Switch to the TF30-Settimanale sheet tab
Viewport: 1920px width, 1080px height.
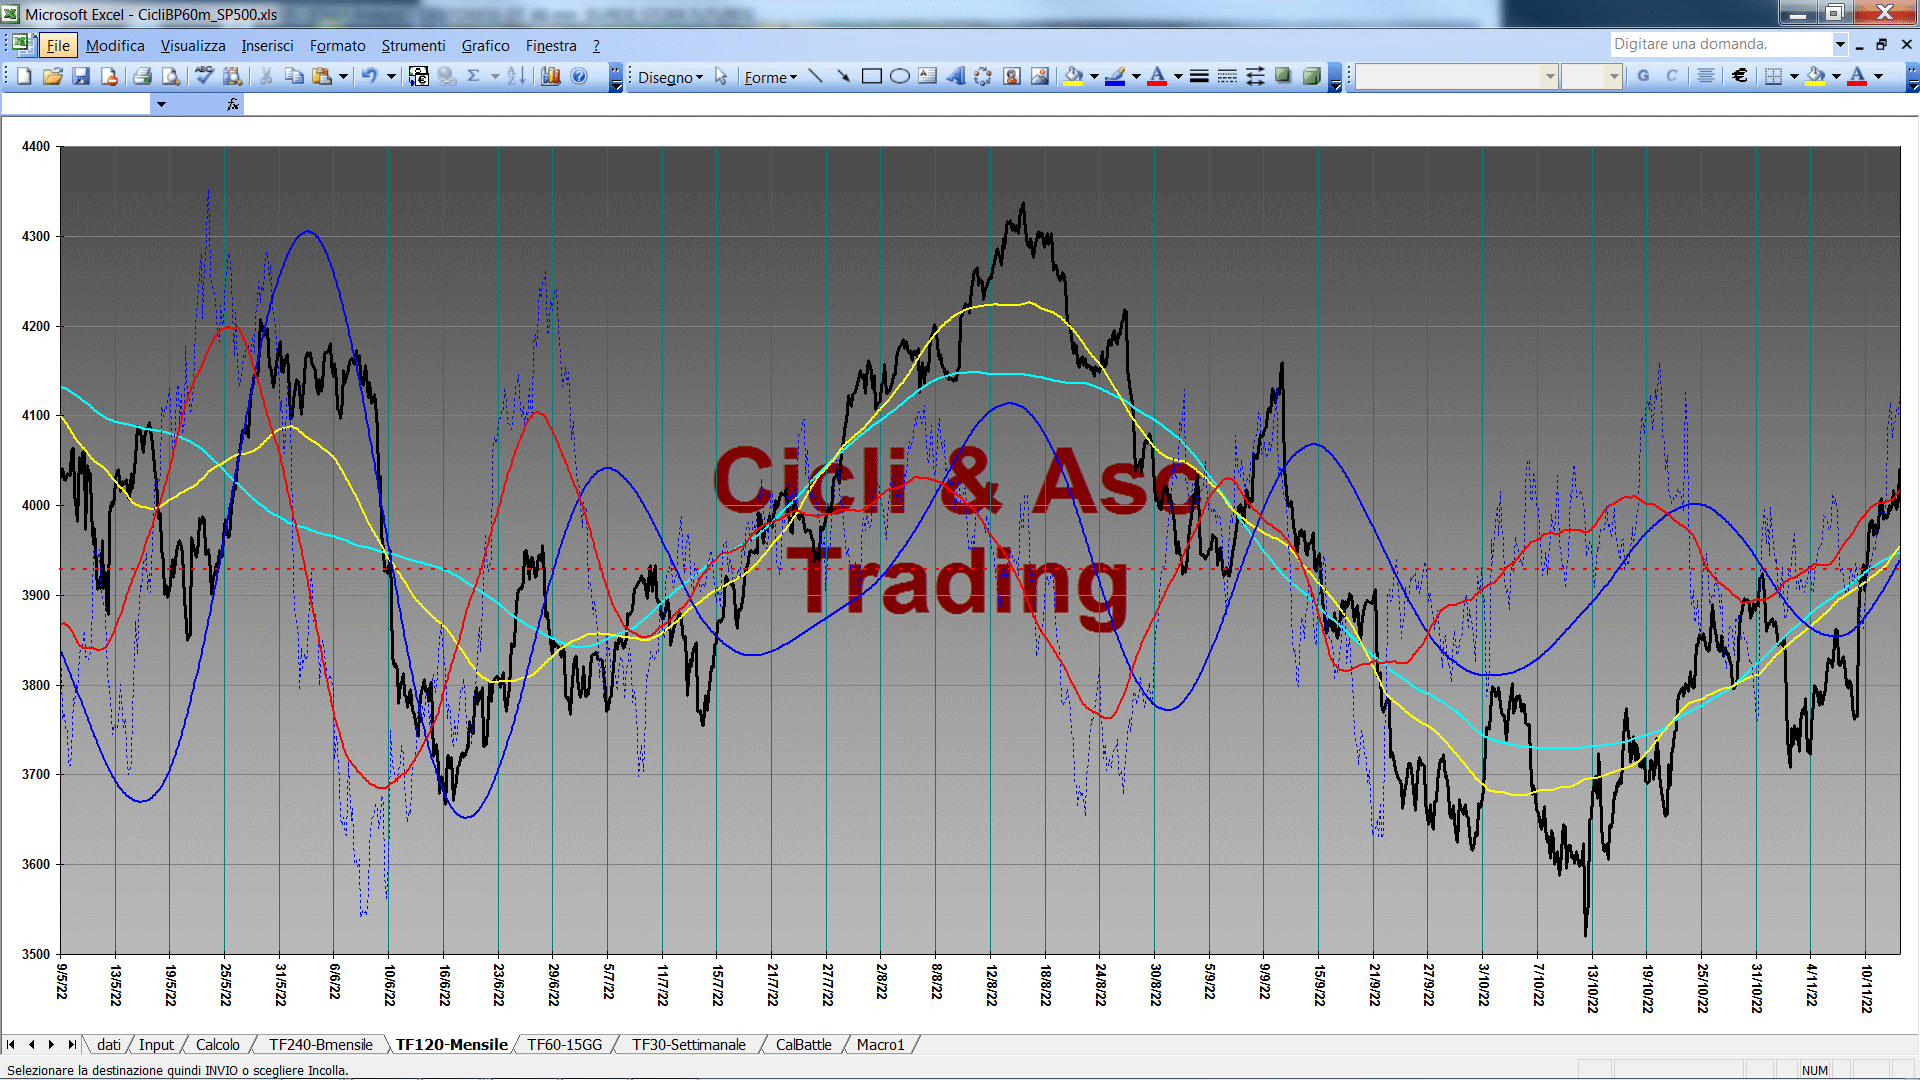688,1044
